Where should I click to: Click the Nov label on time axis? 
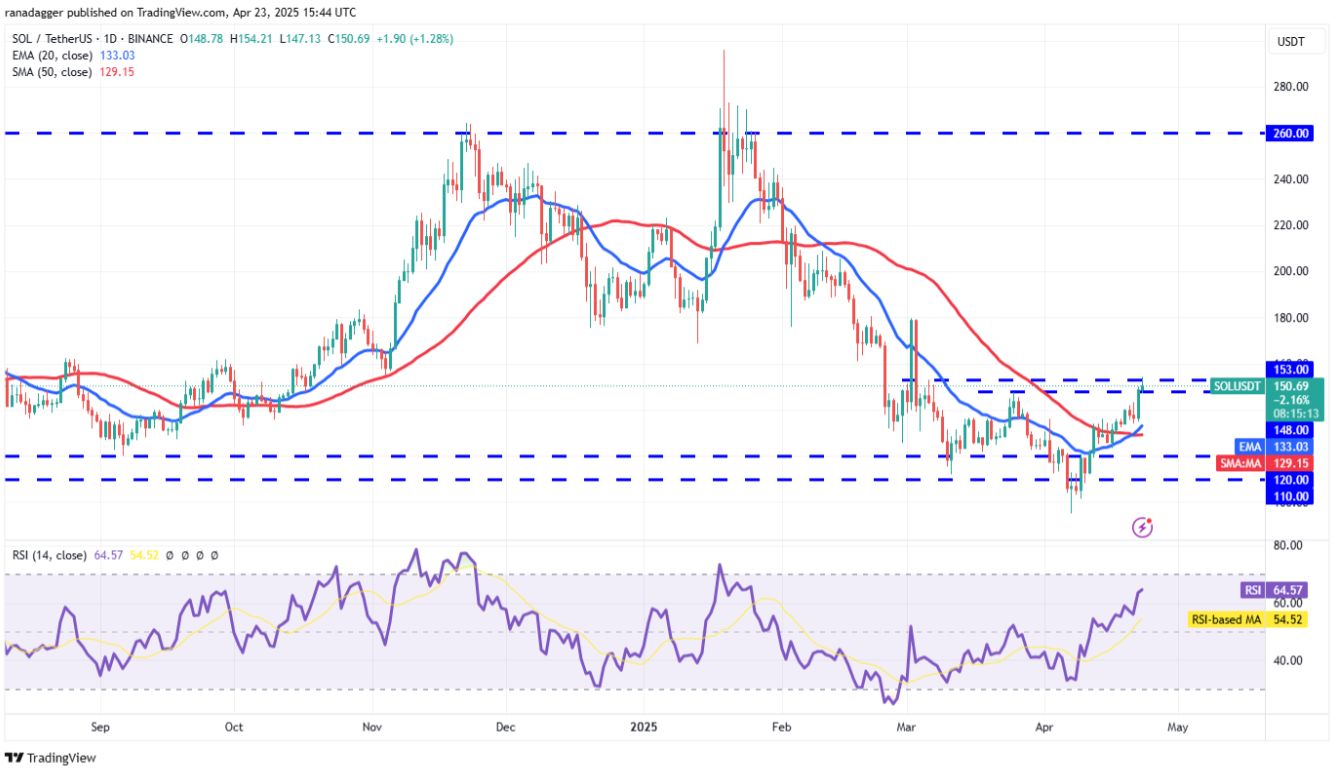pyautogui.click(x=371, y=727)
